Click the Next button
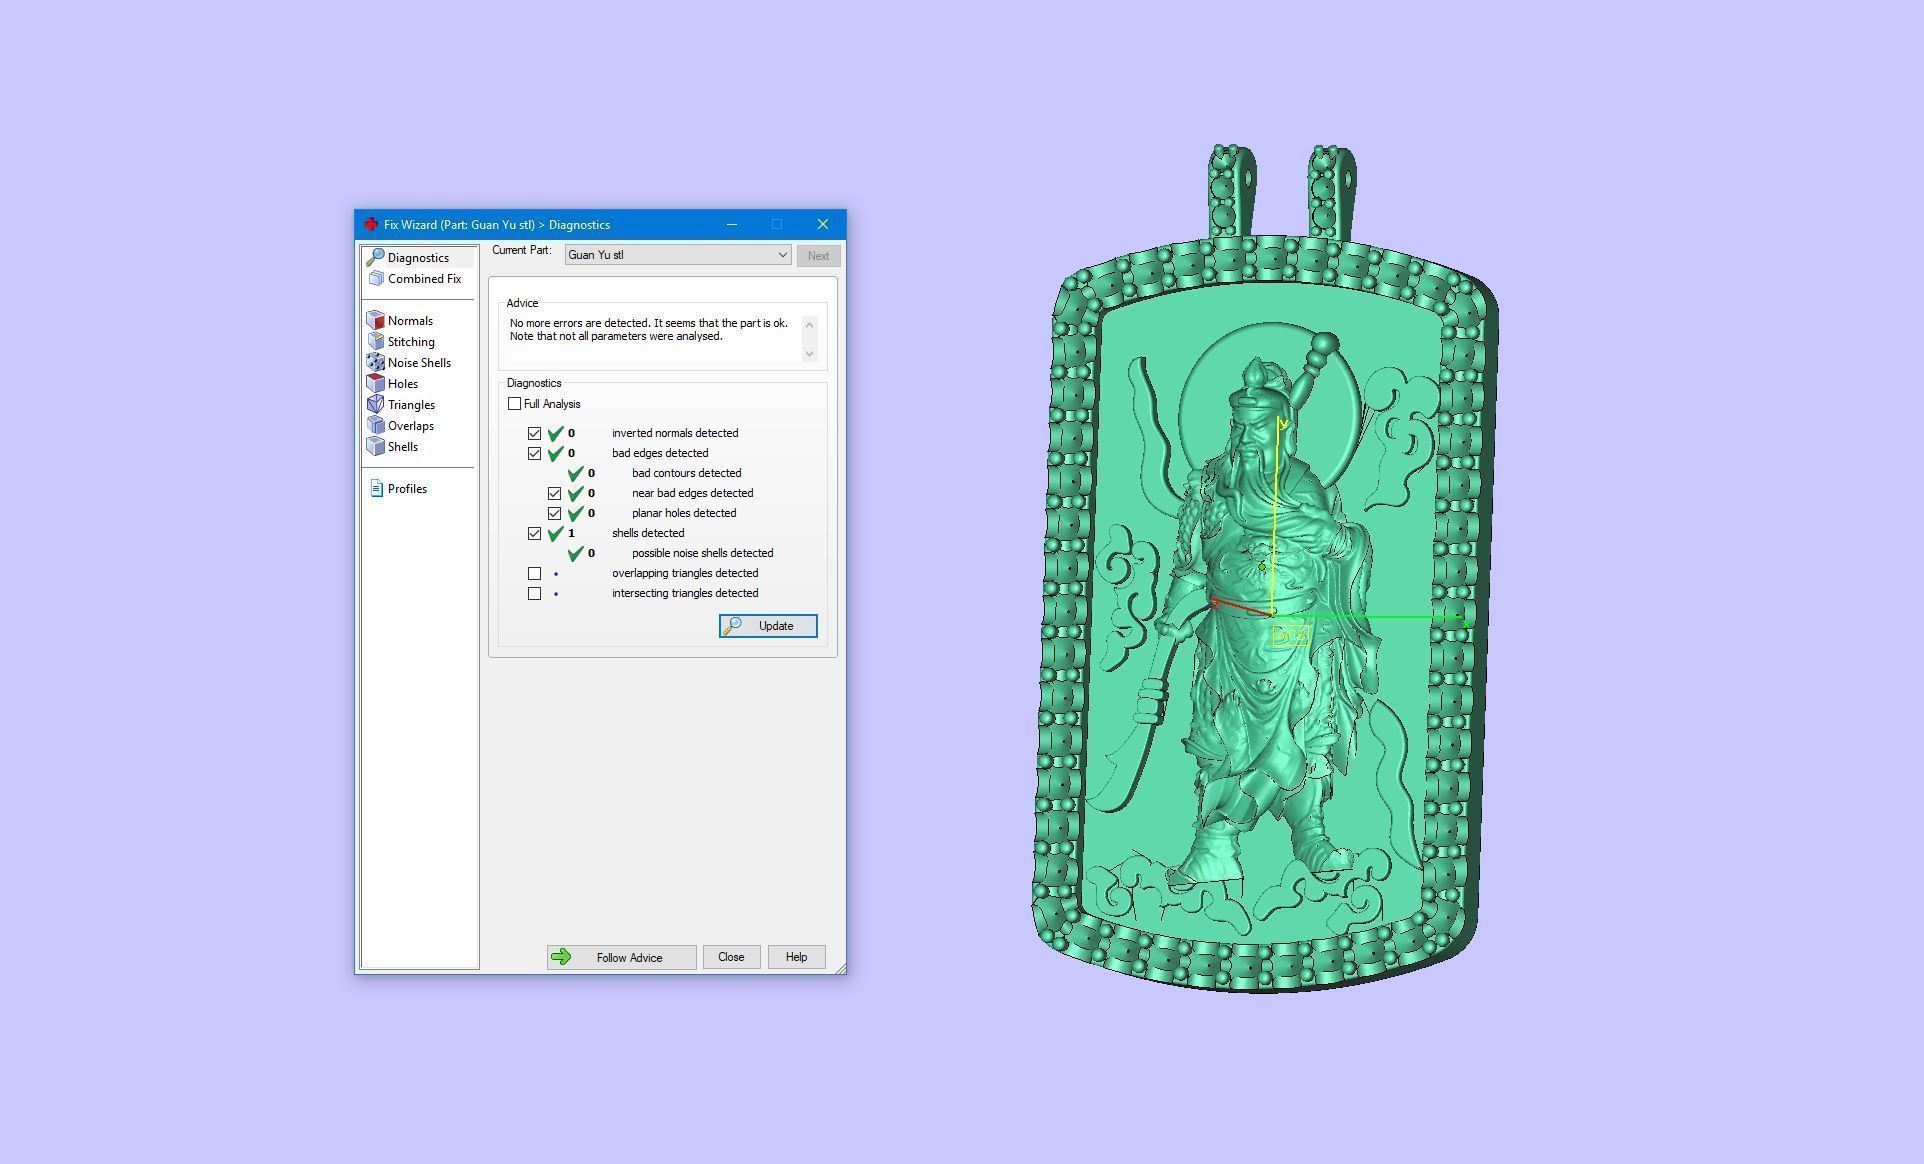This screenshot has width=1924, height=1164. [818, 256]
